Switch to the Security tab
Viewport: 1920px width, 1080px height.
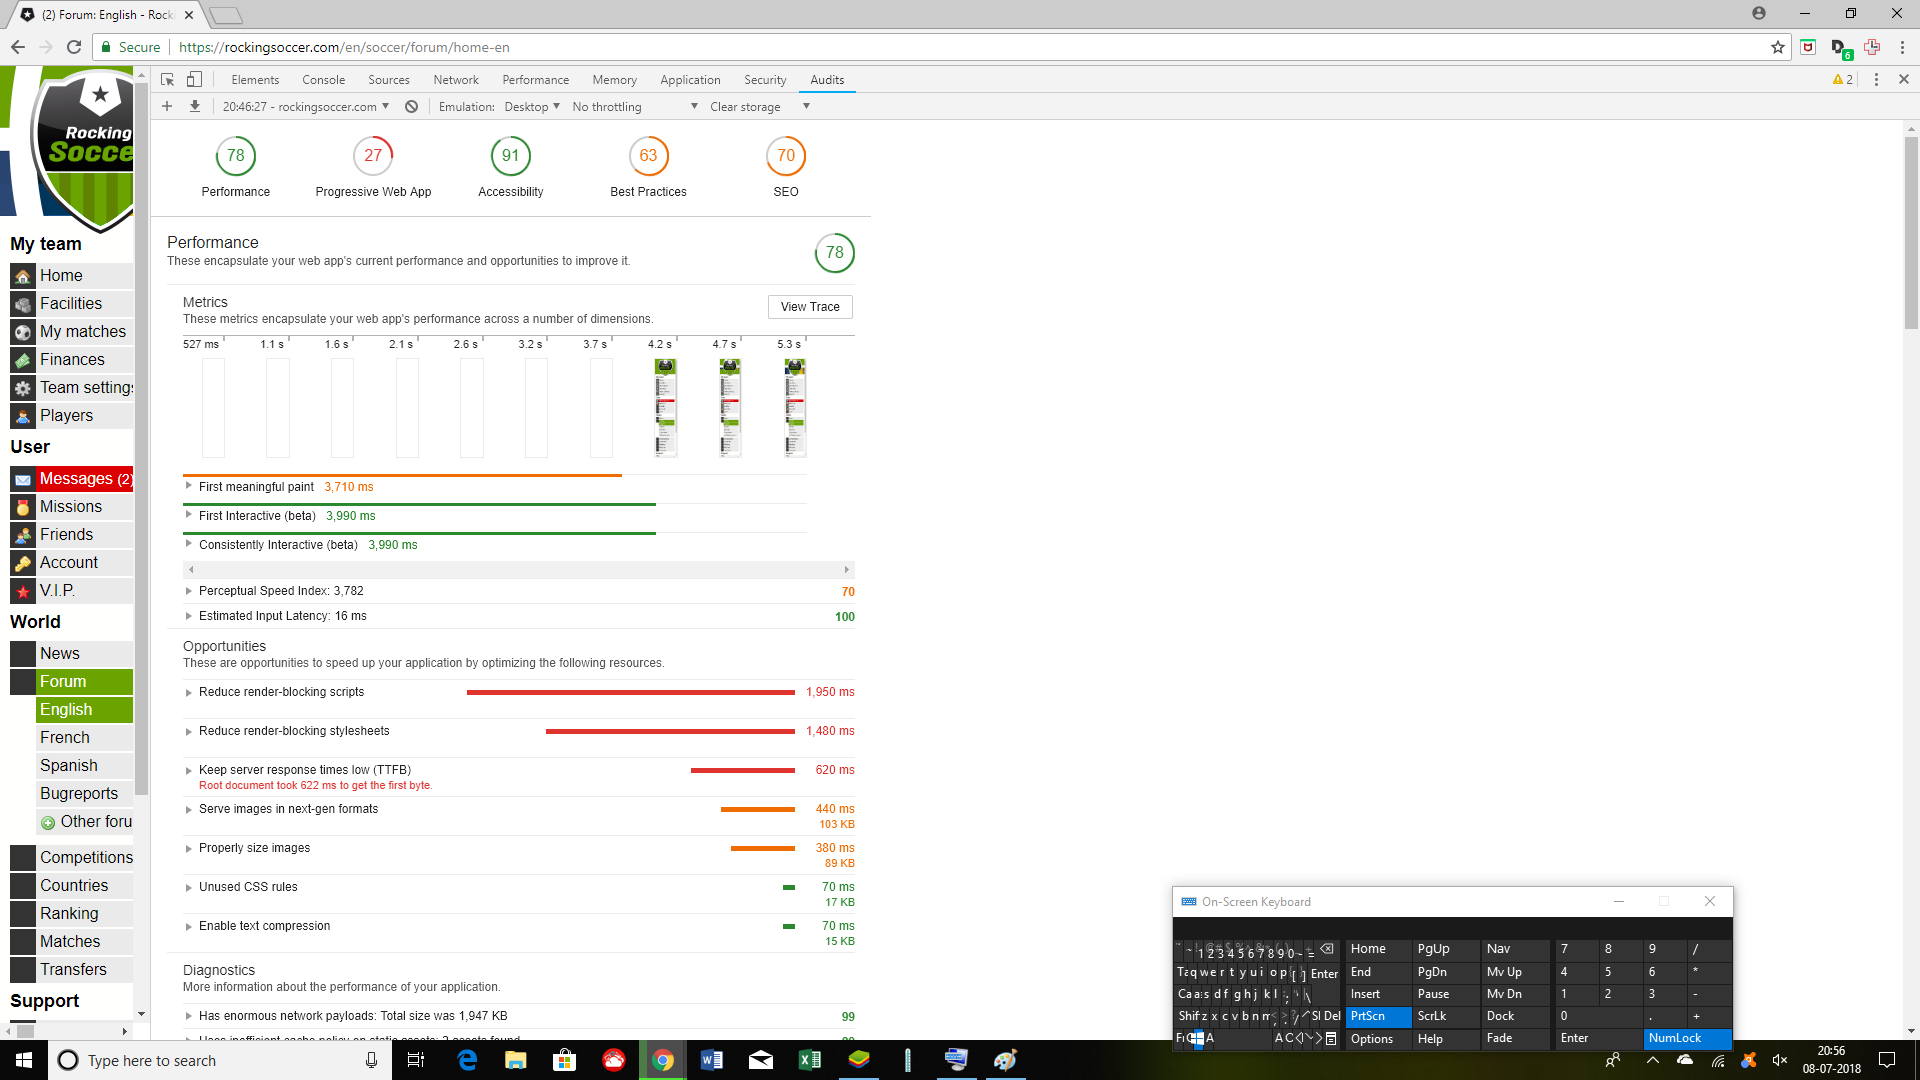[x=765, y=80]
